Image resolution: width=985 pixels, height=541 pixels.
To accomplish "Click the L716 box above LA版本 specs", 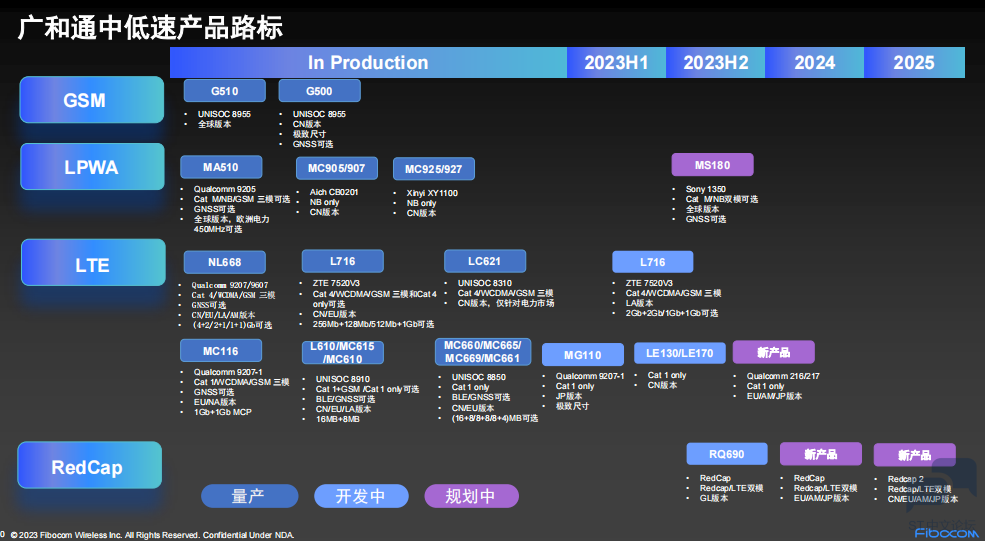I will pyautogui.click(x=653, y=262).
